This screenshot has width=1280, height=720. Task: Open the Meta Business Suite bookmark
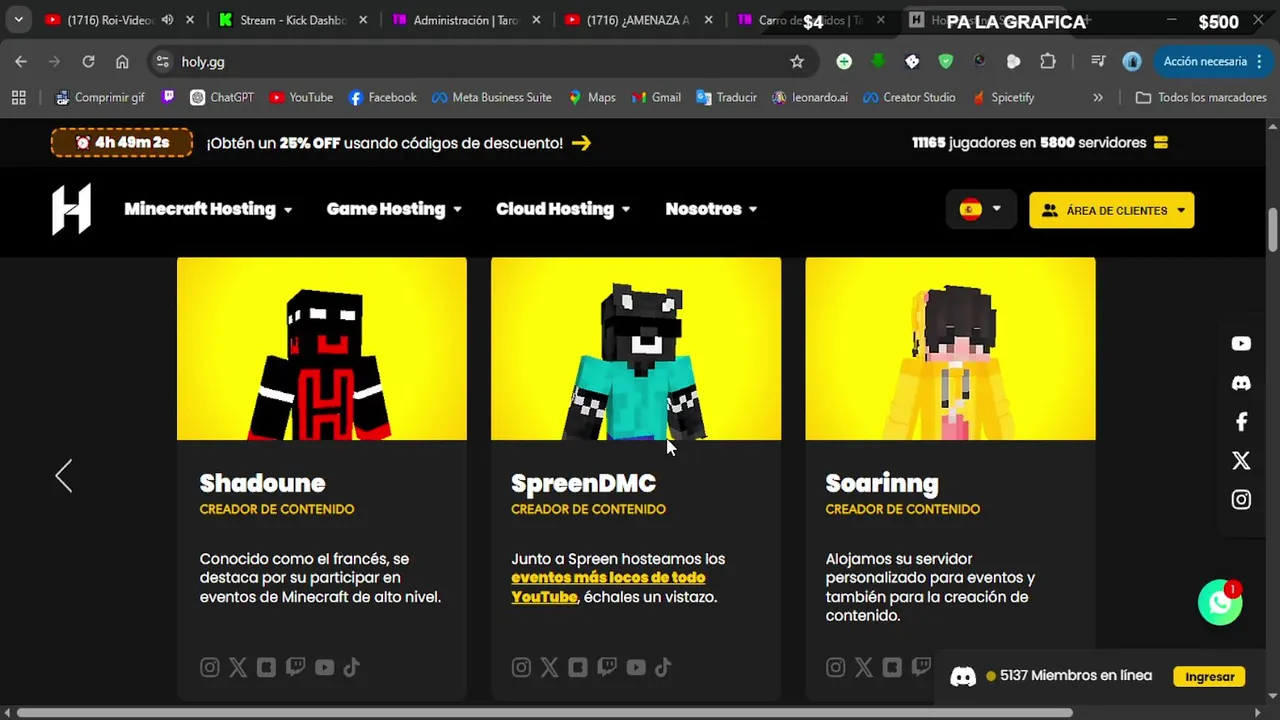491,97
